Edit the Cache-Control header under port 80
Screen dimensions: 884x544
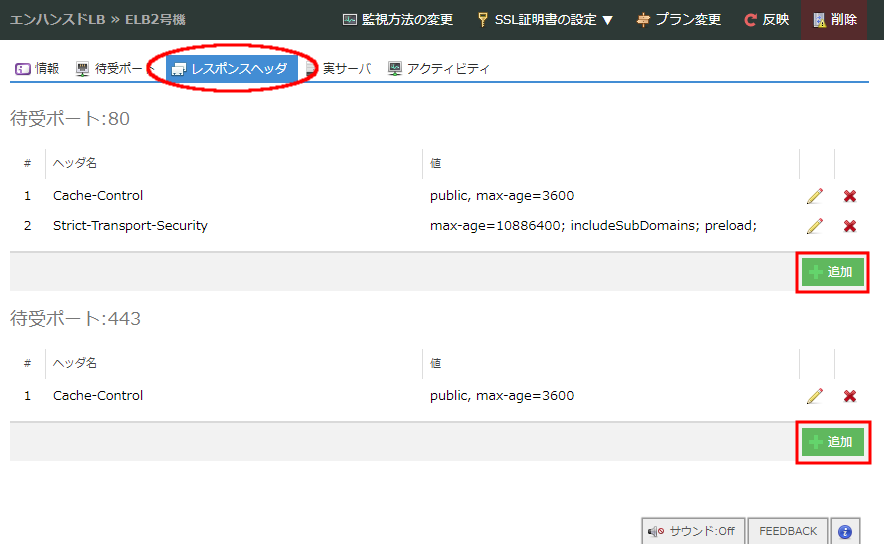[x=814, y=196]
